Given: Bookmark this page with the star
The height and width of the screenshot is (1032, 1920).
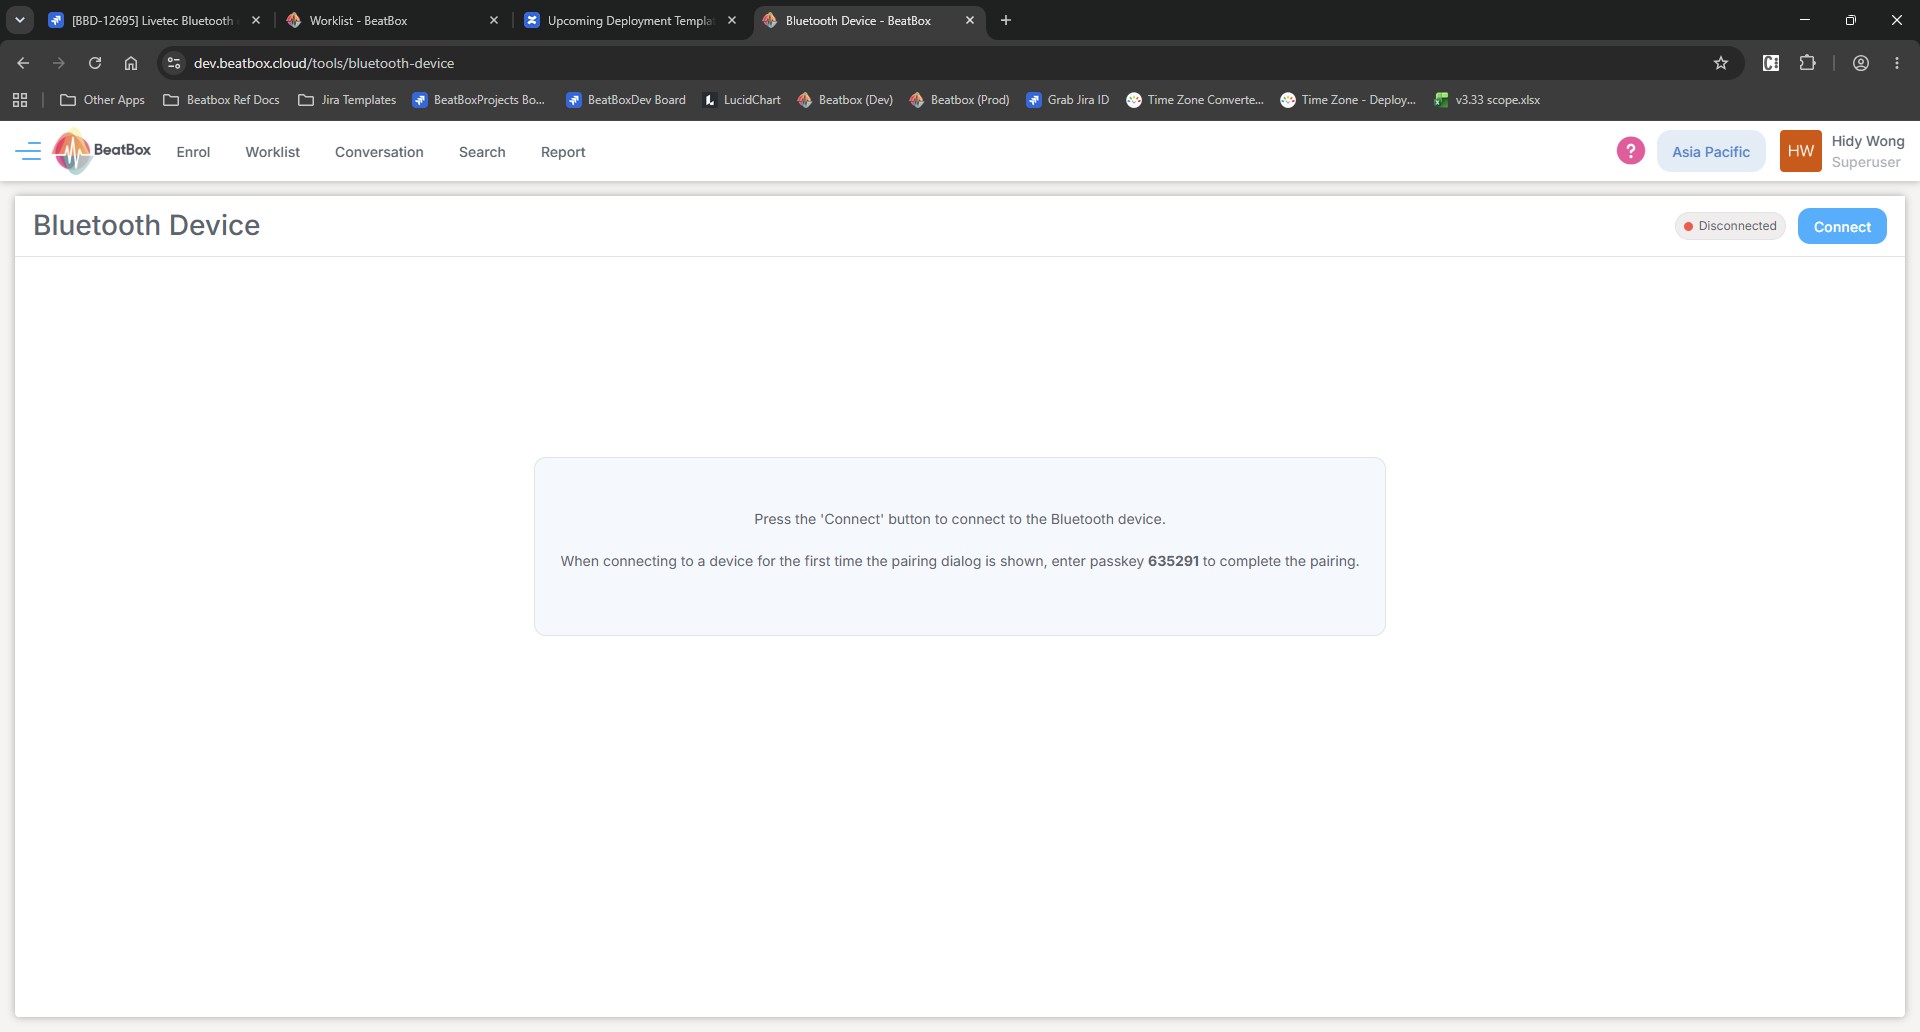Looking at the screenshot, I should (x=1721, y=63).
